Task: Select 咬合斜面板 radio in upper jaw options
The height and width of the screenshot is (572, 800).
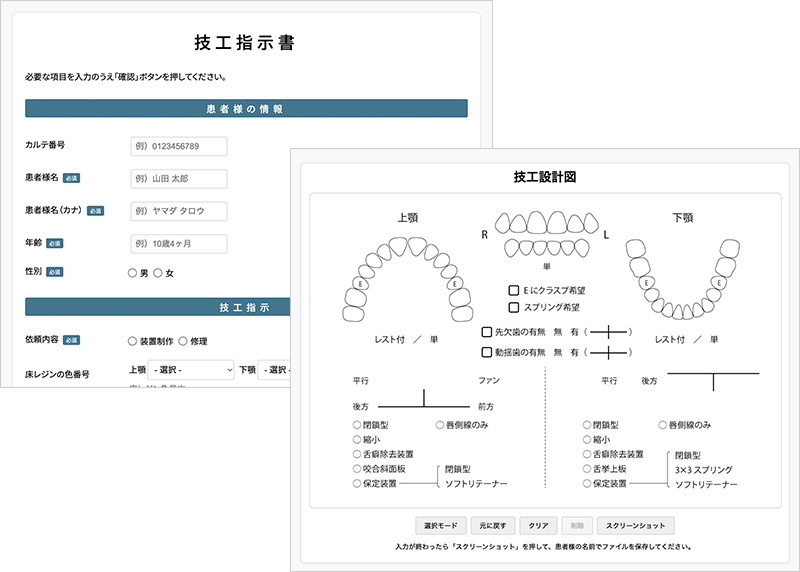Action: coord(357,468)
